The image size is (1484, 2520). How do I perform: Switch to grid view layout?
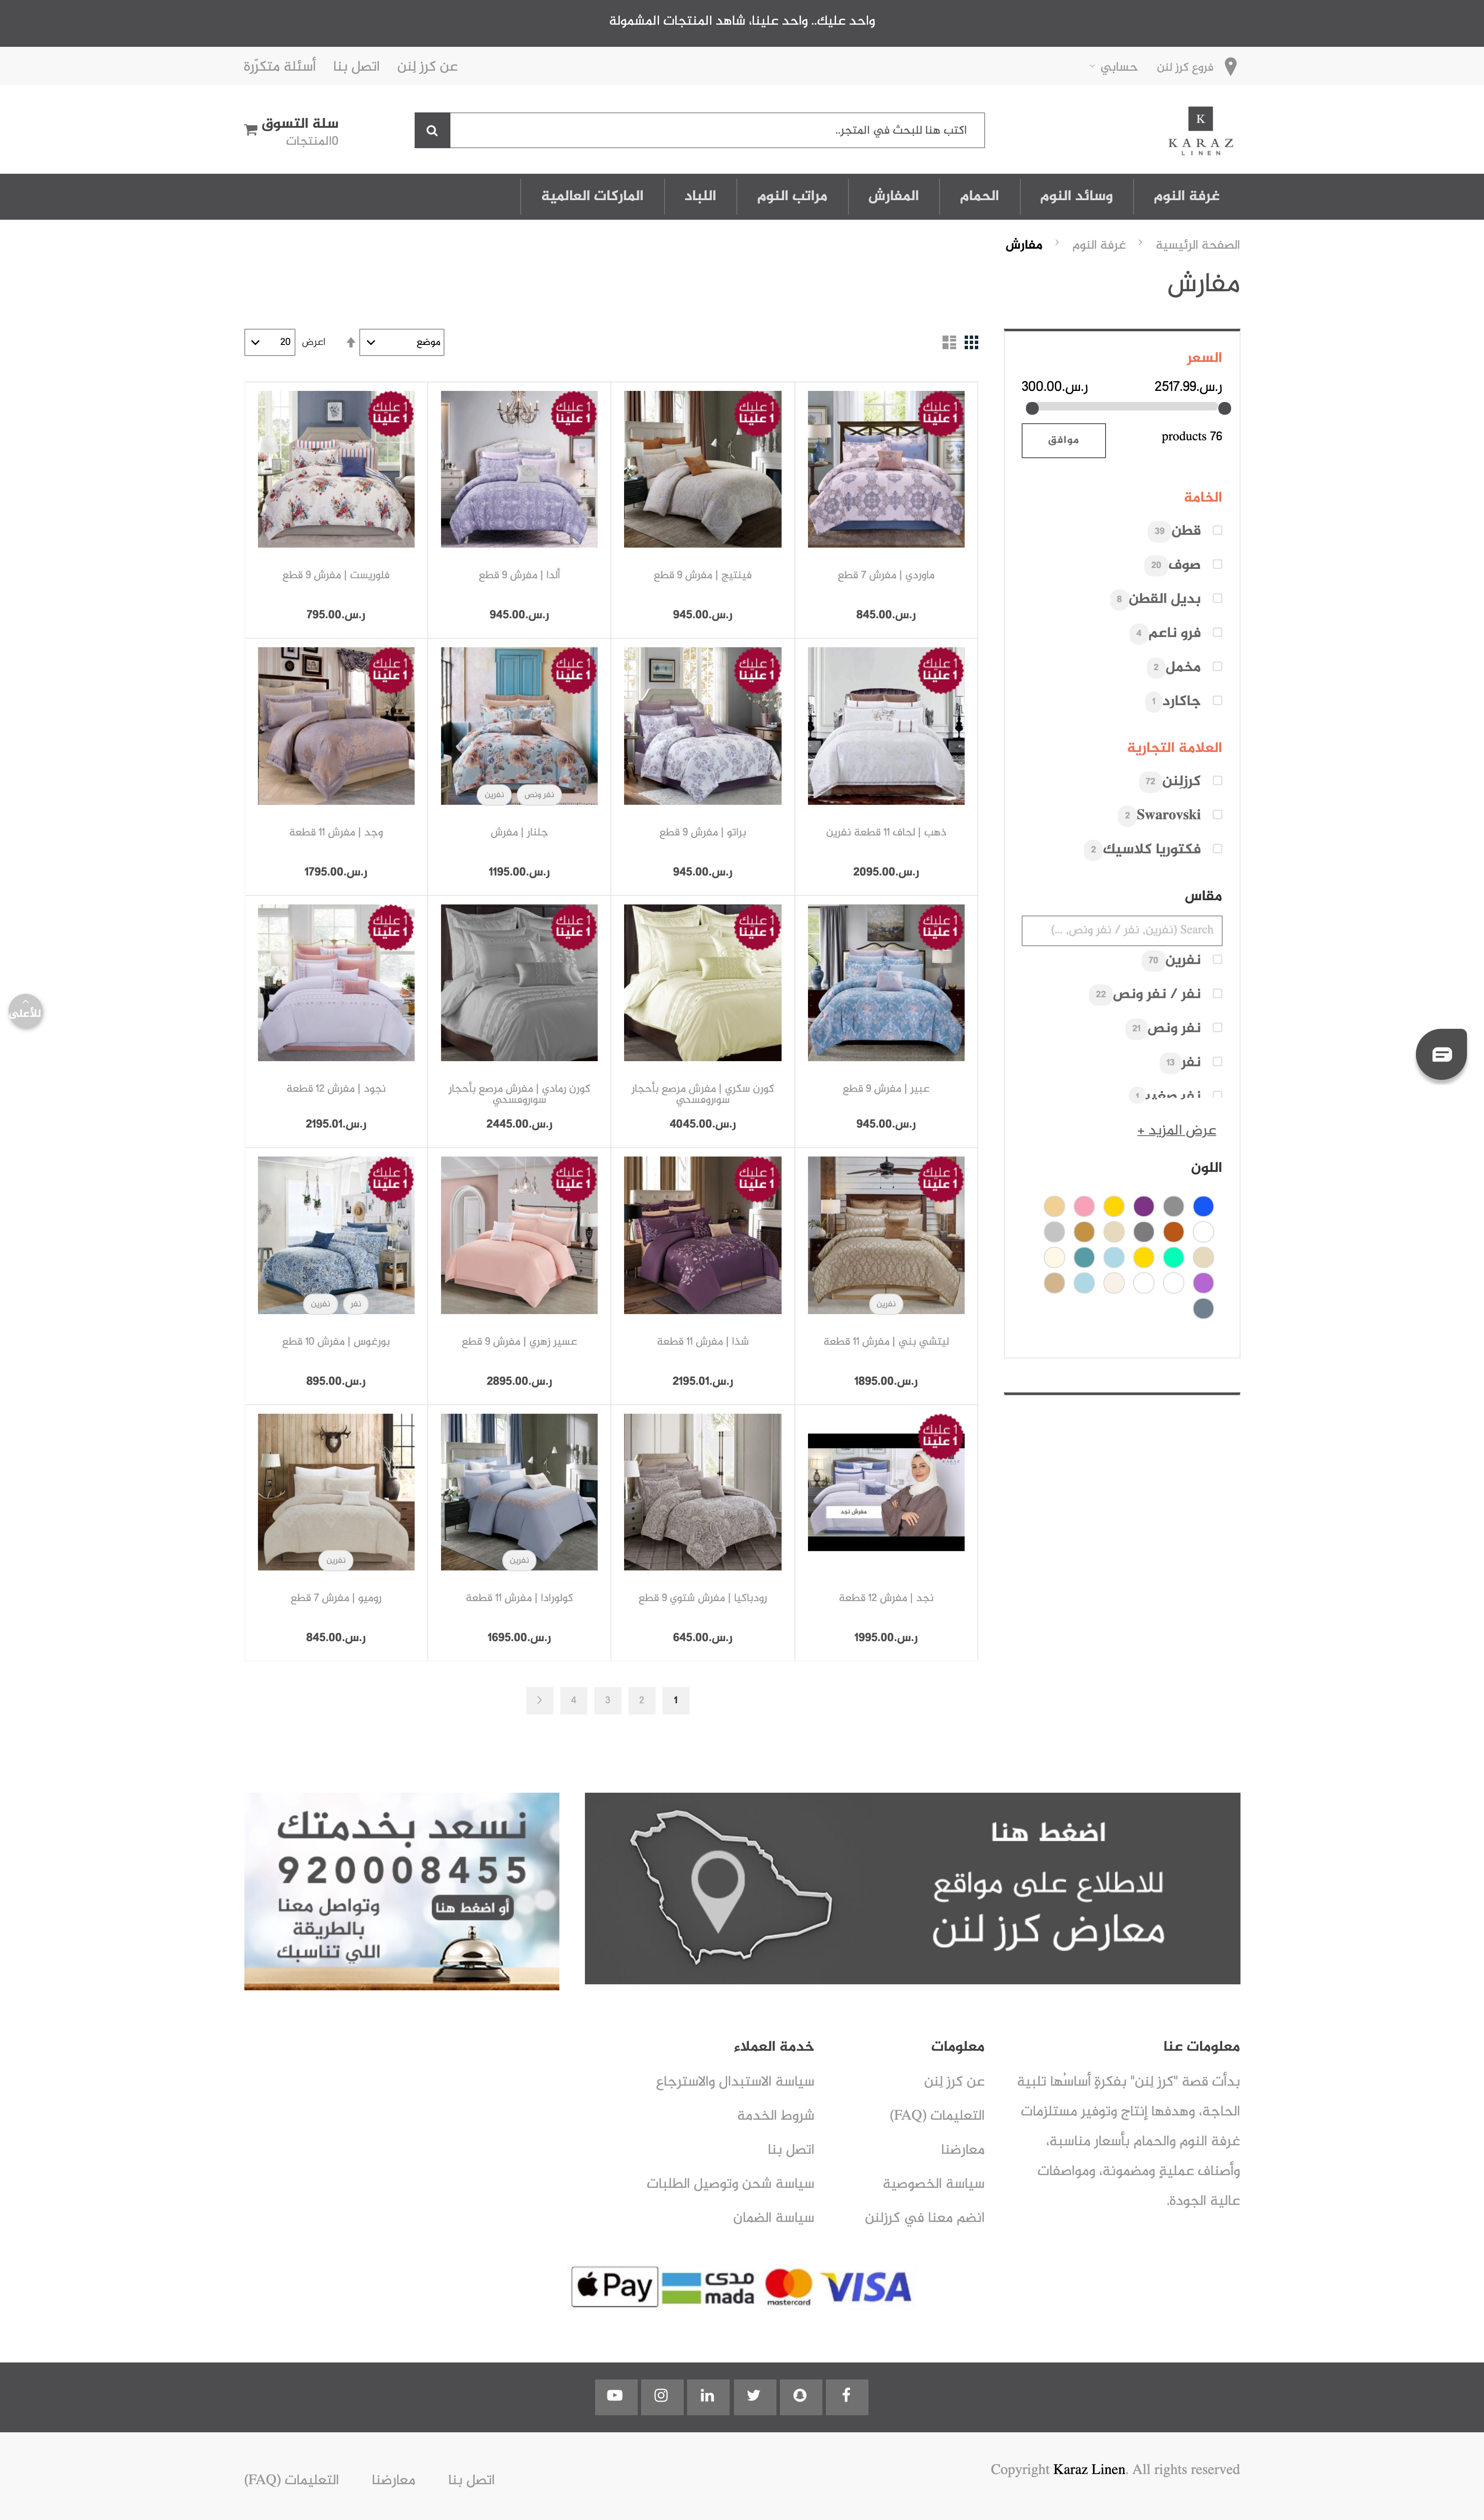point(971,342)
